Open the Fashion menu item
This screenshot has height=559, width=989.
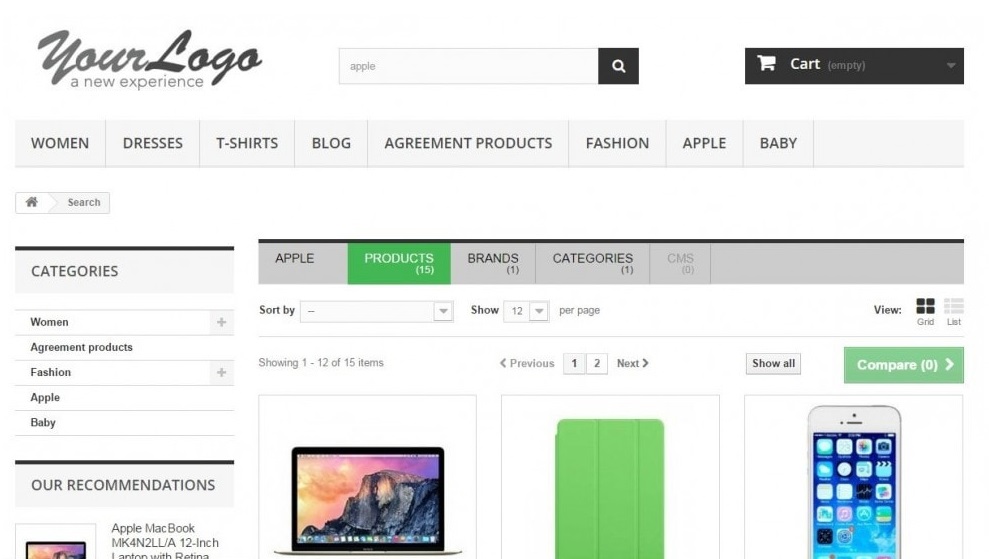pos(617,143)
